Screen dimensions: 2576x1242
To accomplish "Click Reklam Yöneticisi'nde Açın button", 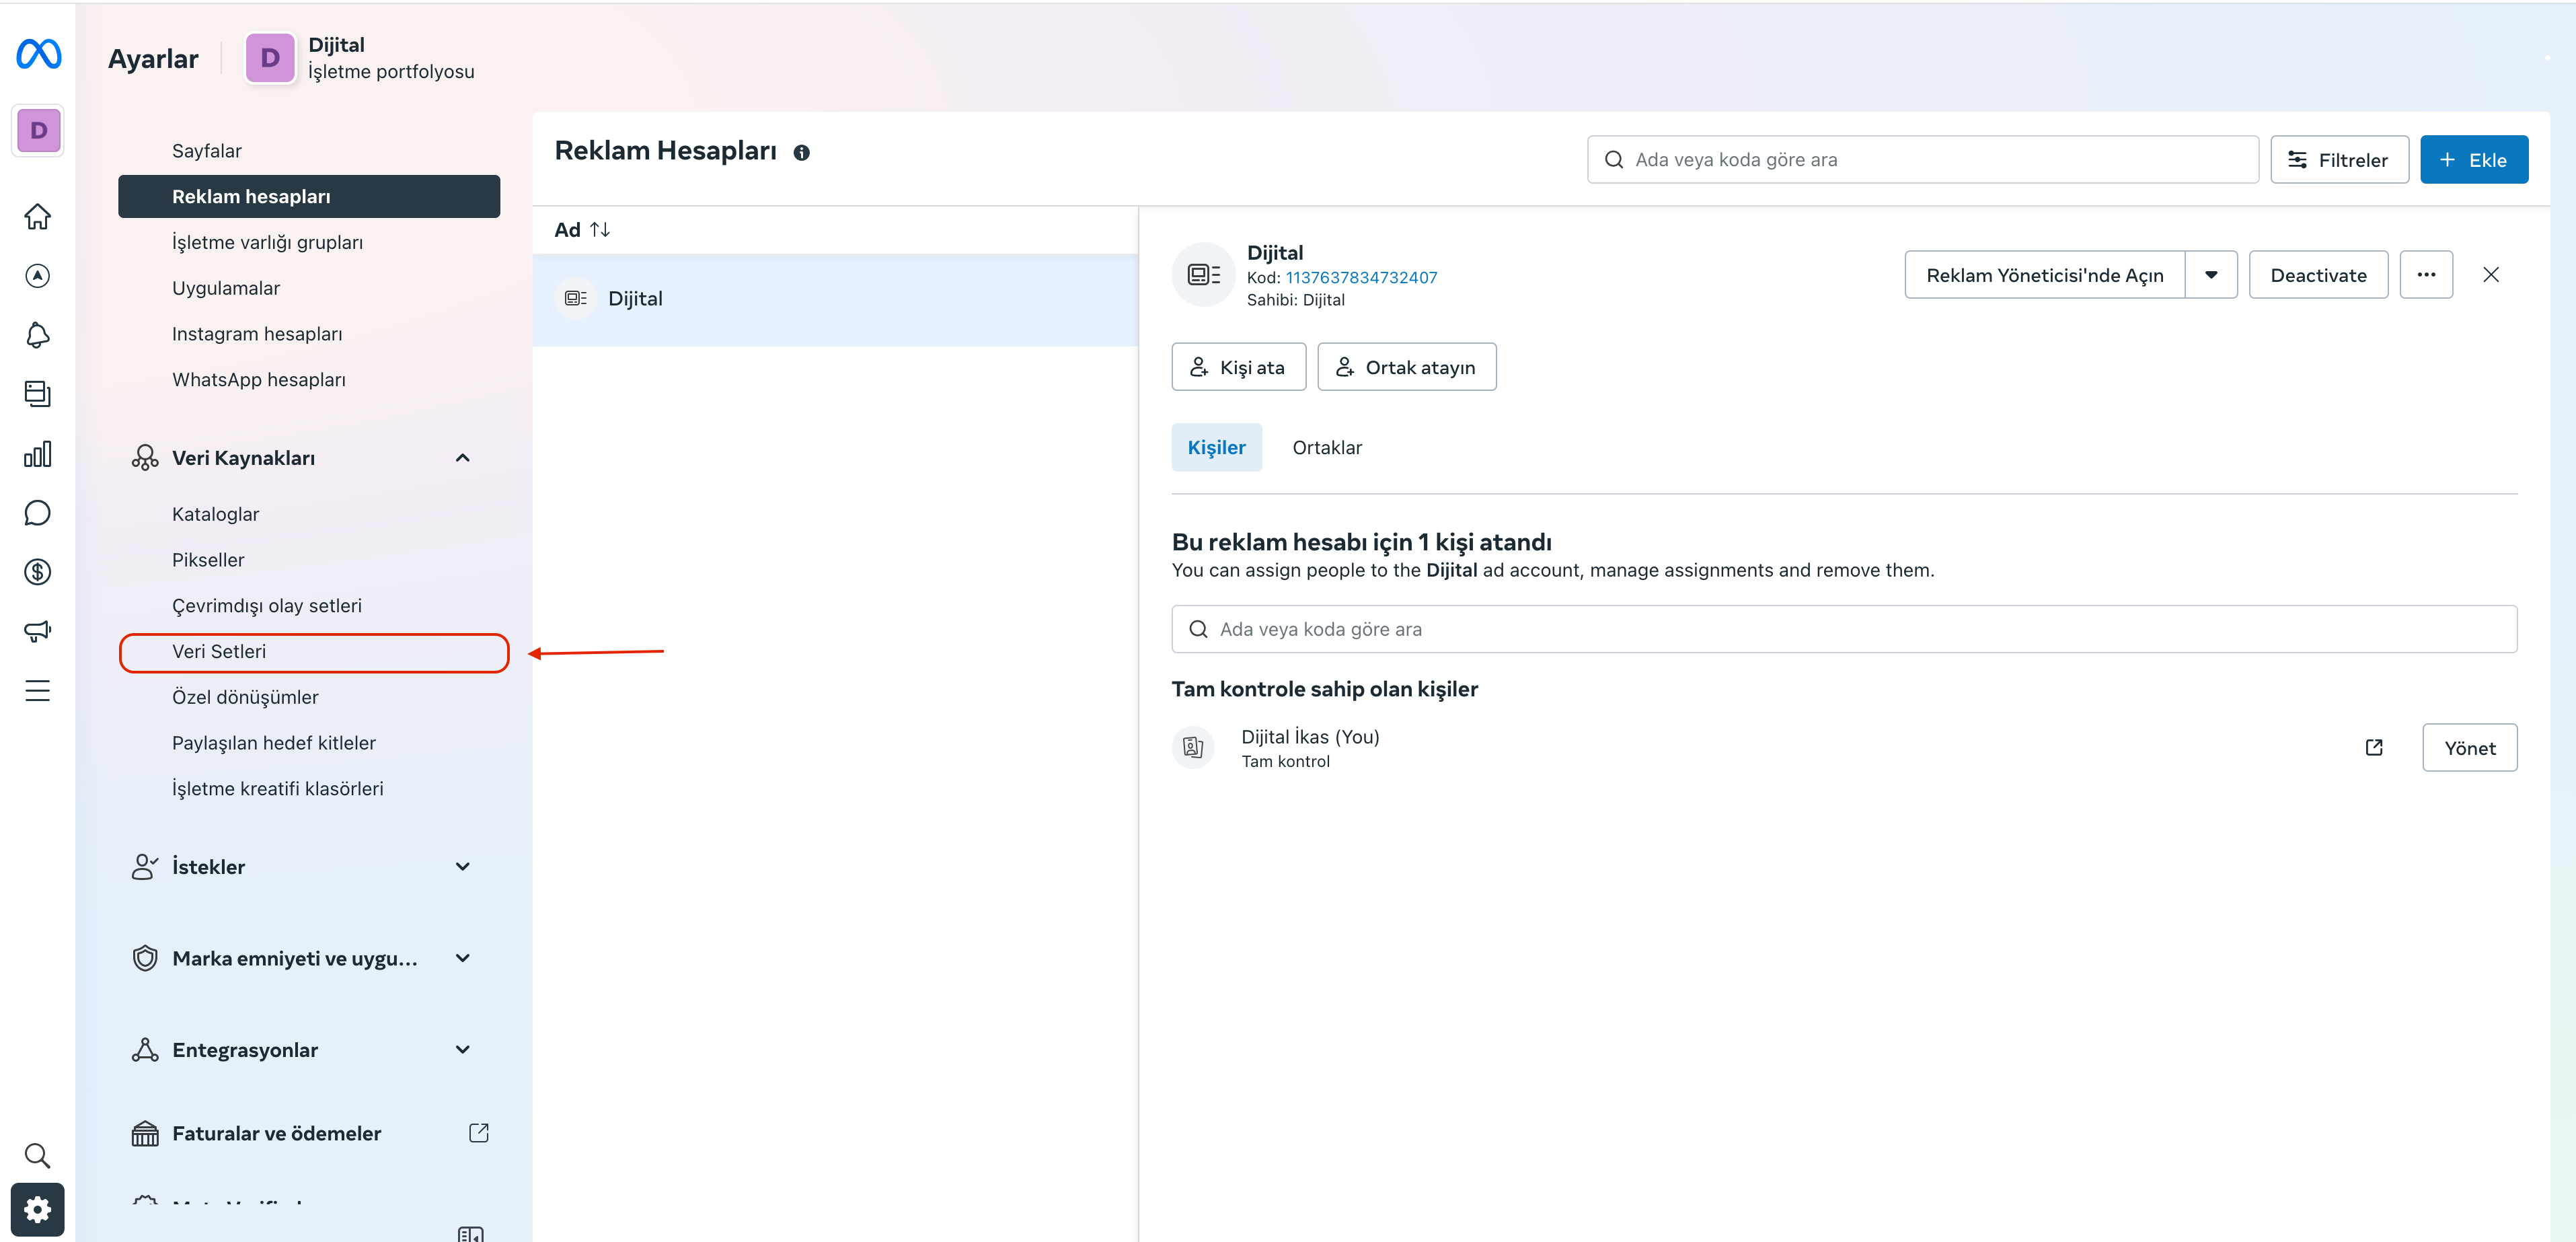I will point(2045,275).
